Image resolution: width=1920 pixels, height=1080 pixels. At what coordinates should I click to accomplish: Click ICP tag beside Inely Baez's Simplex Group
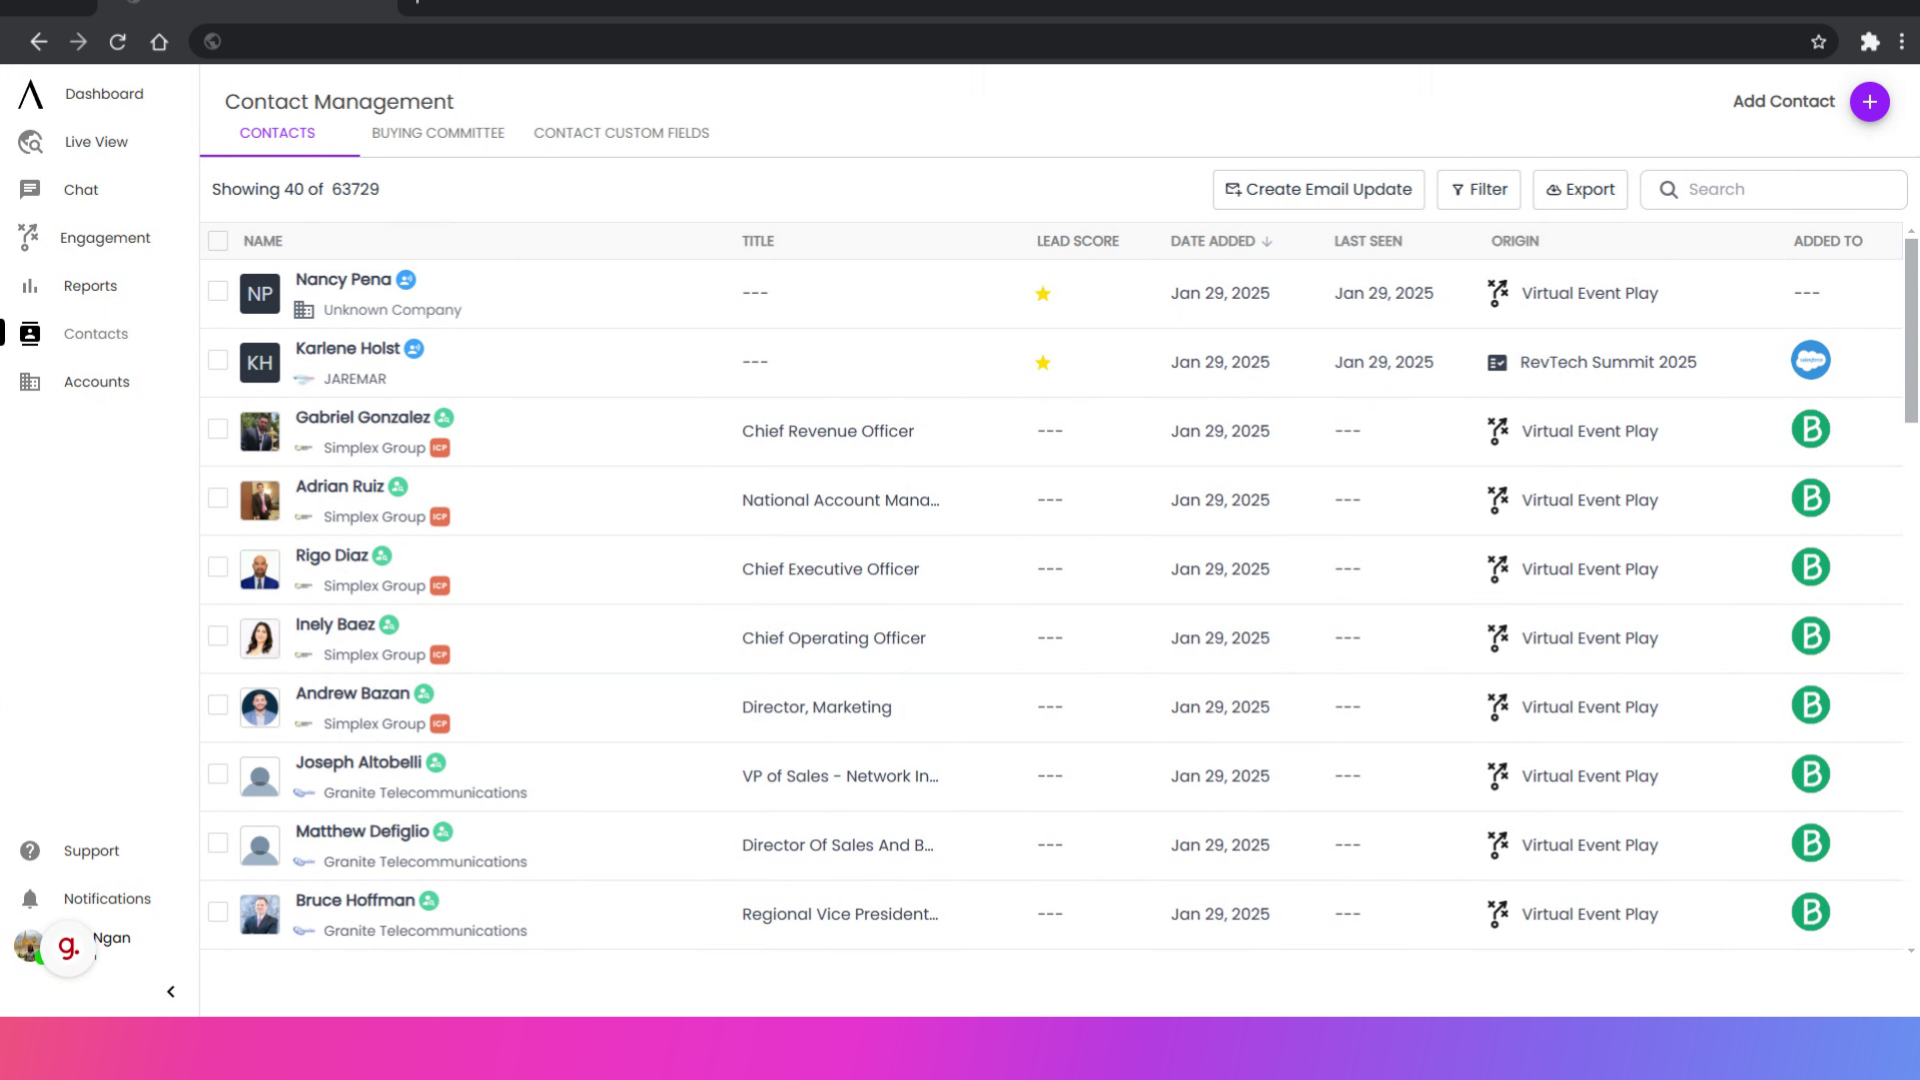tap(440, 655)
